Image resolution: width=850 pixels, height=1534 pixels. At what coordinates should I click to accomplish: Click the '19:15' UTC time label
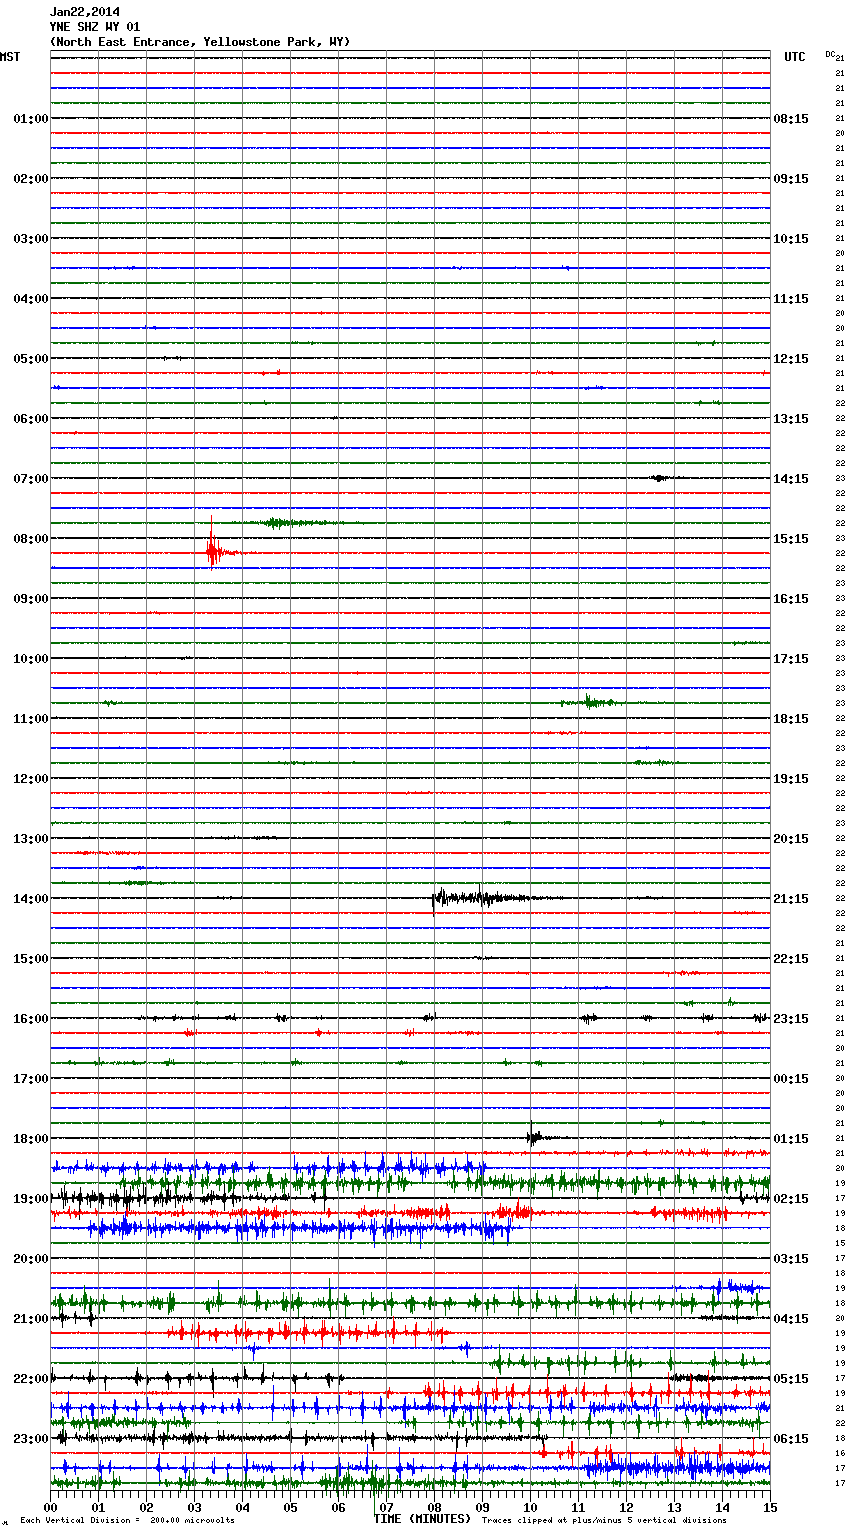[x=791, y=779]
